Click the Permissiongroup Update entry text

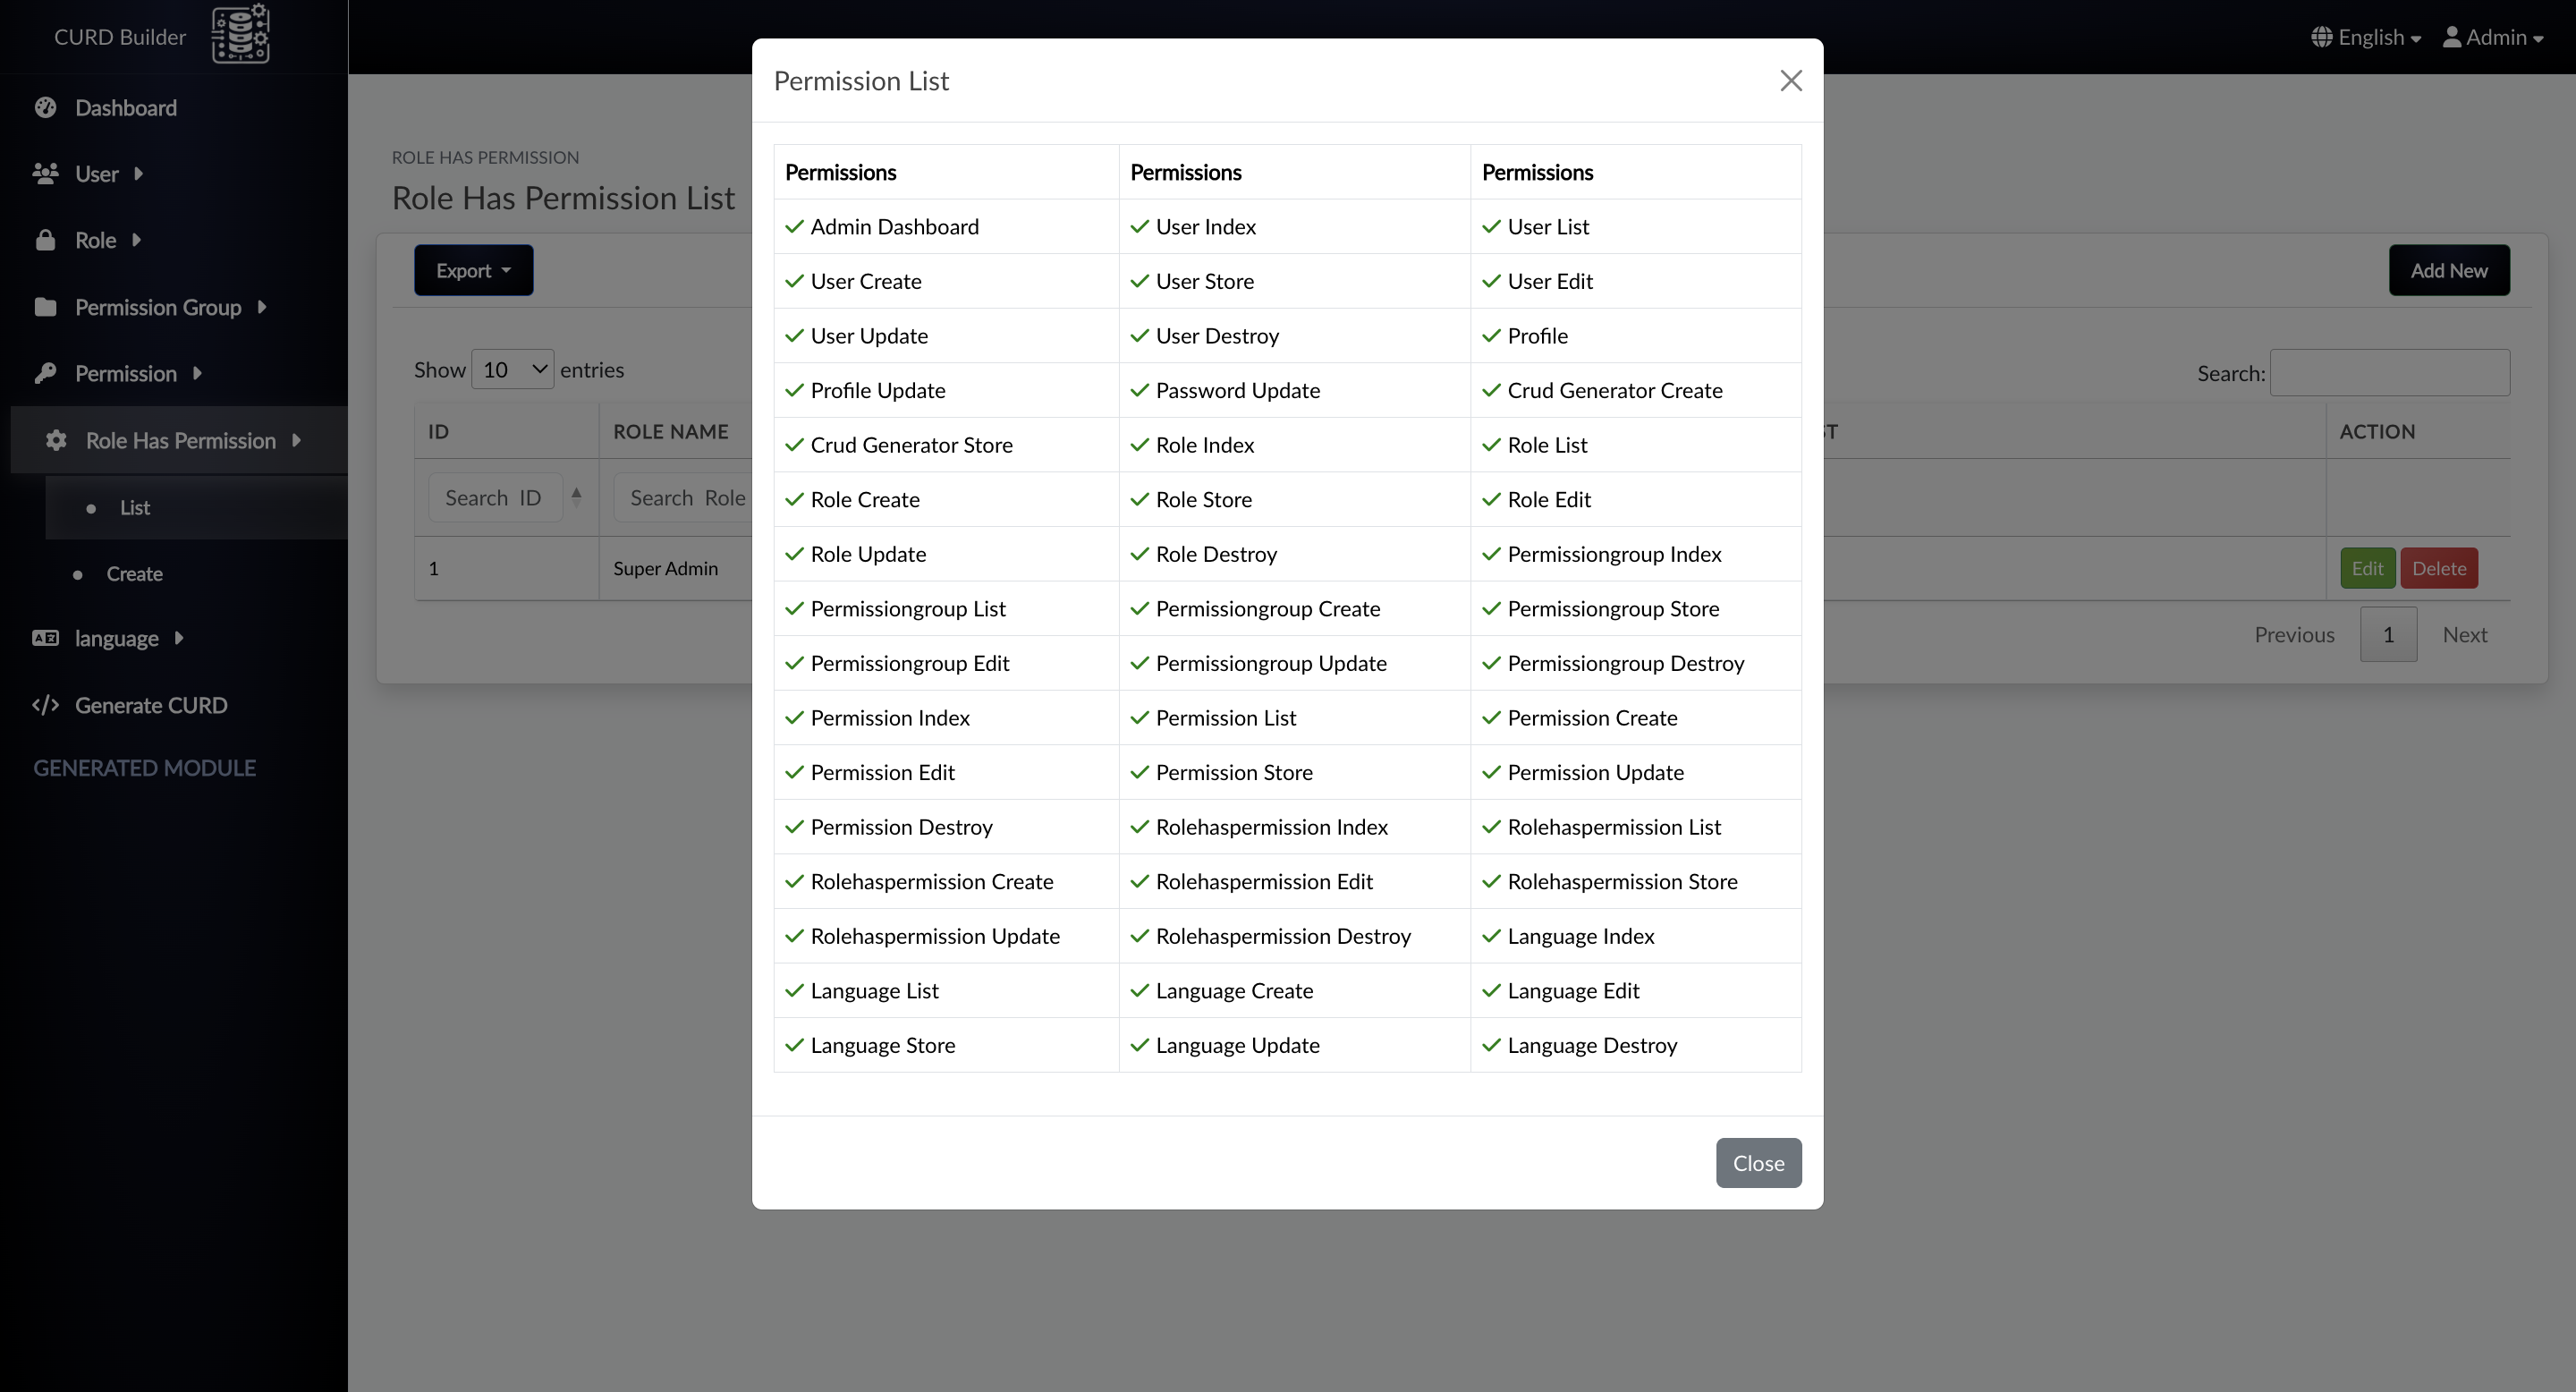click(1271, 663)
